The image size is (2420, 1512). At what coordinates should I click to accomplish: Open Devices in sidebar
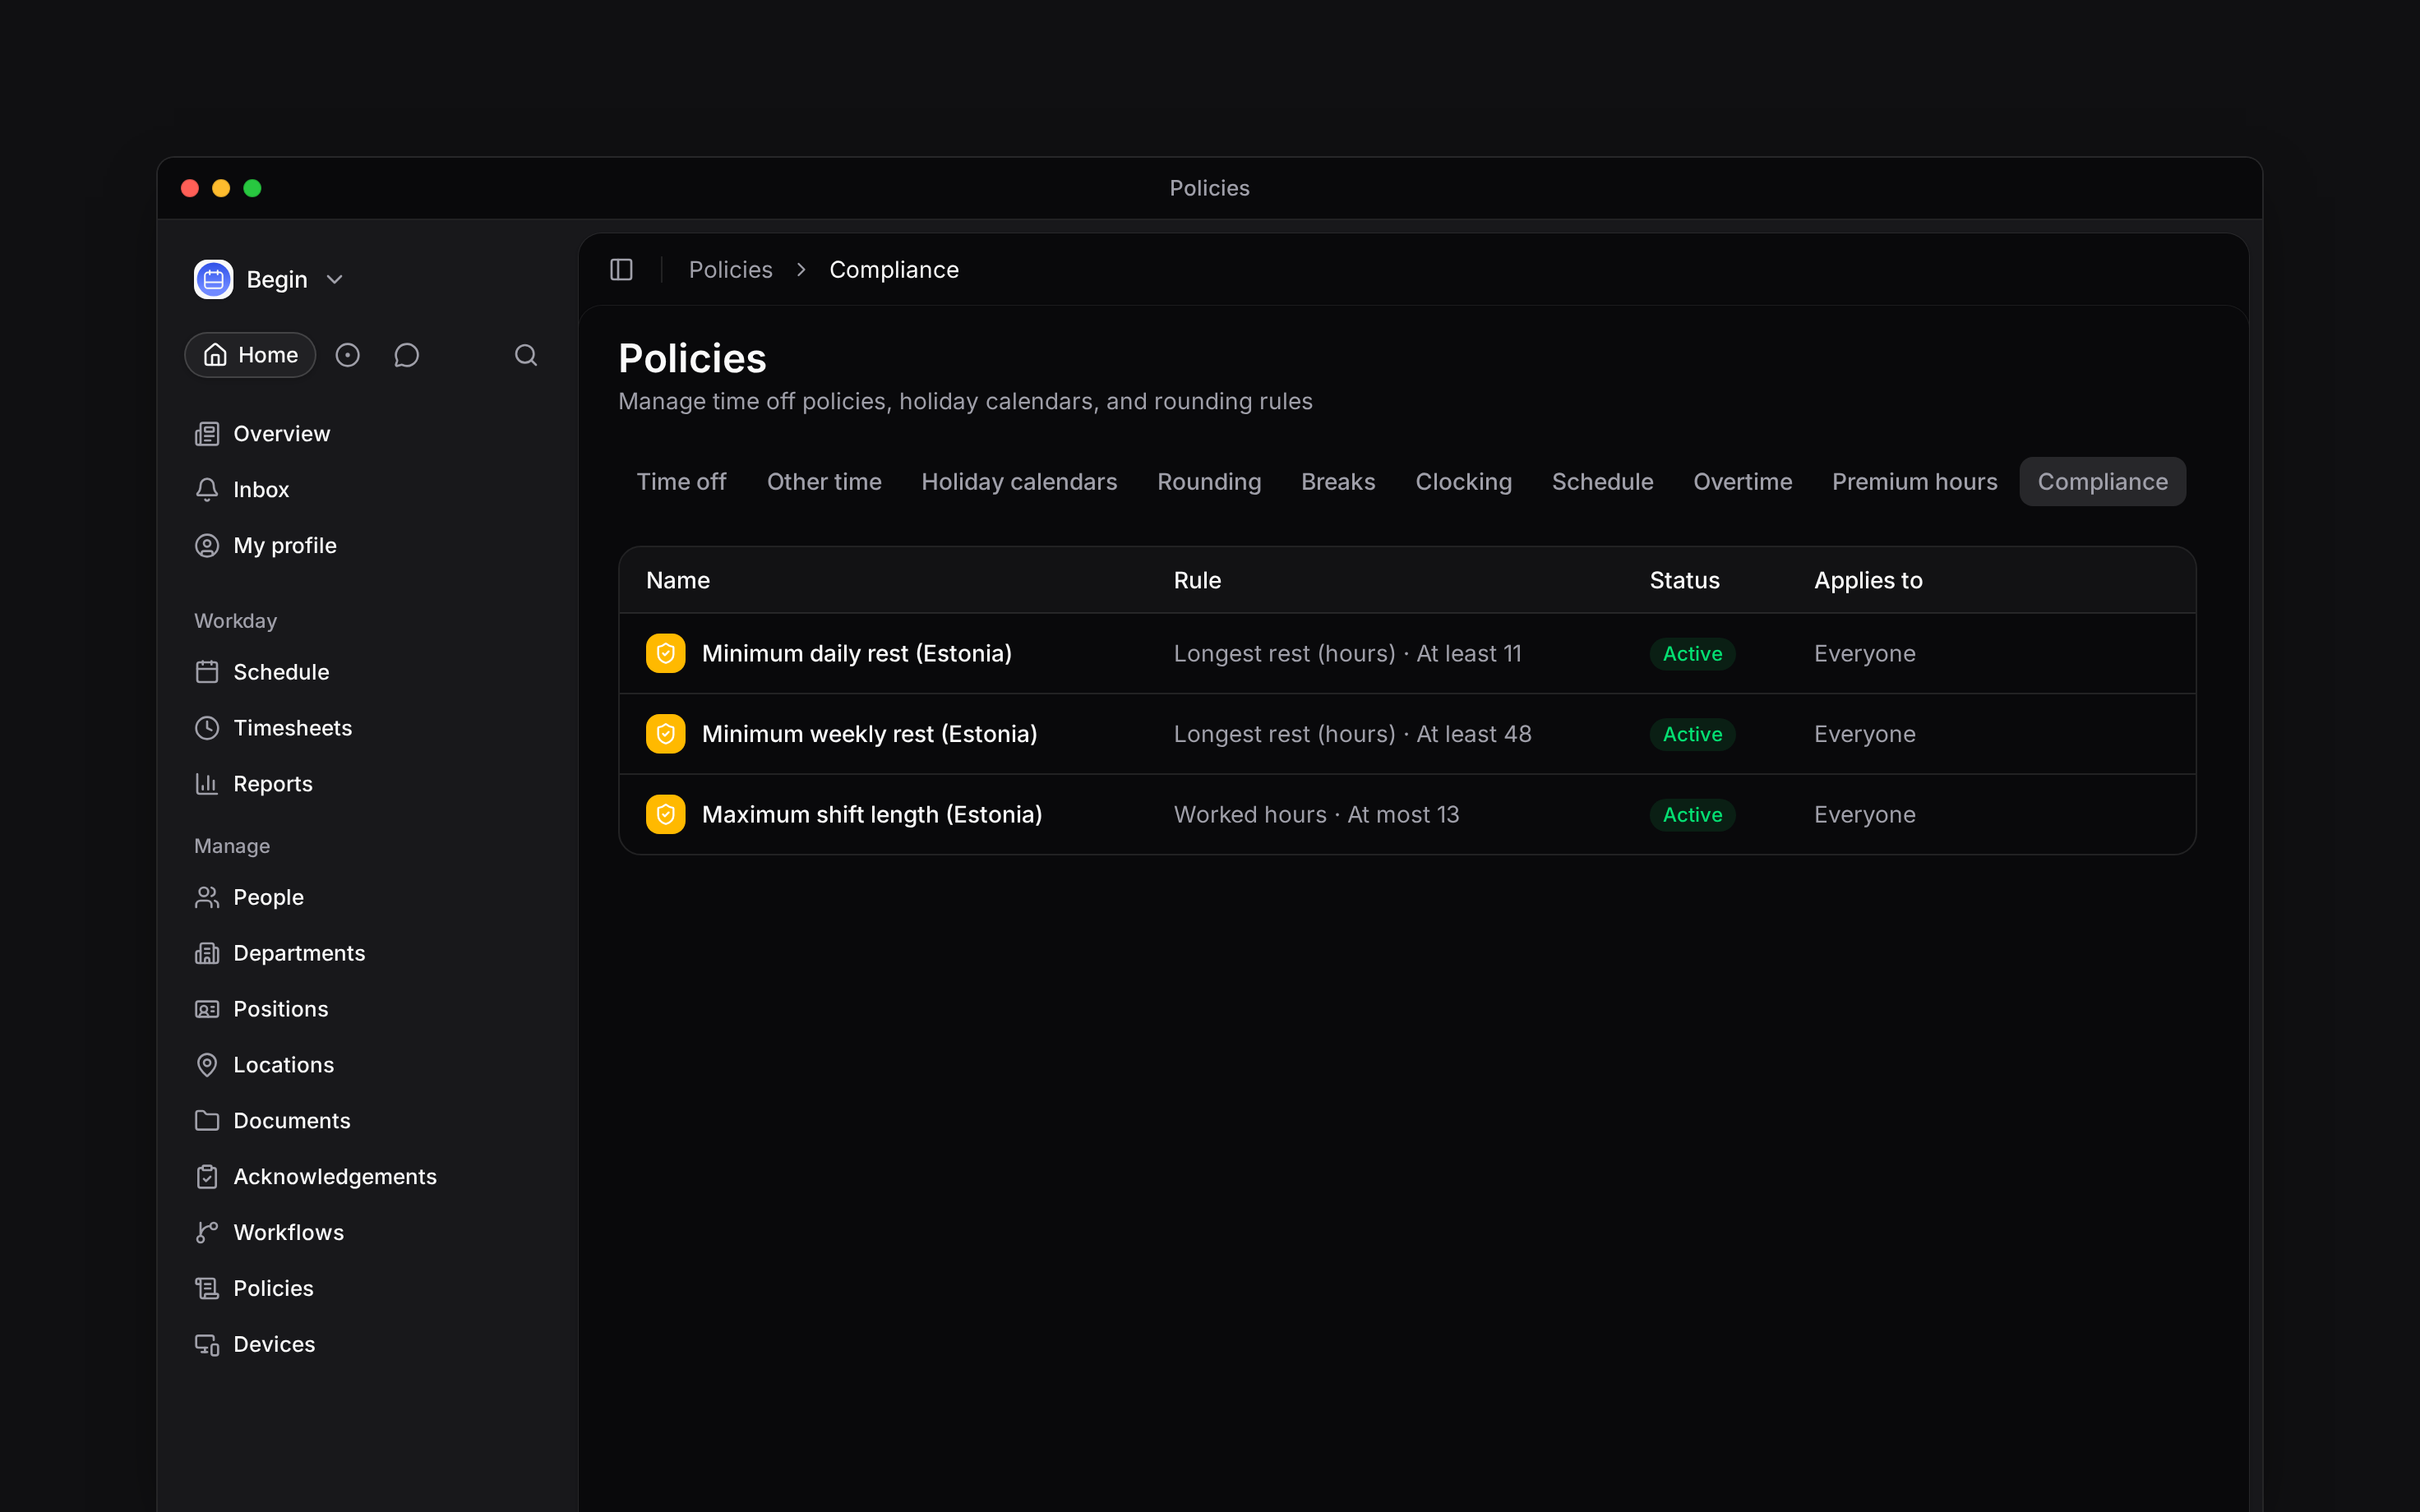274,1345
